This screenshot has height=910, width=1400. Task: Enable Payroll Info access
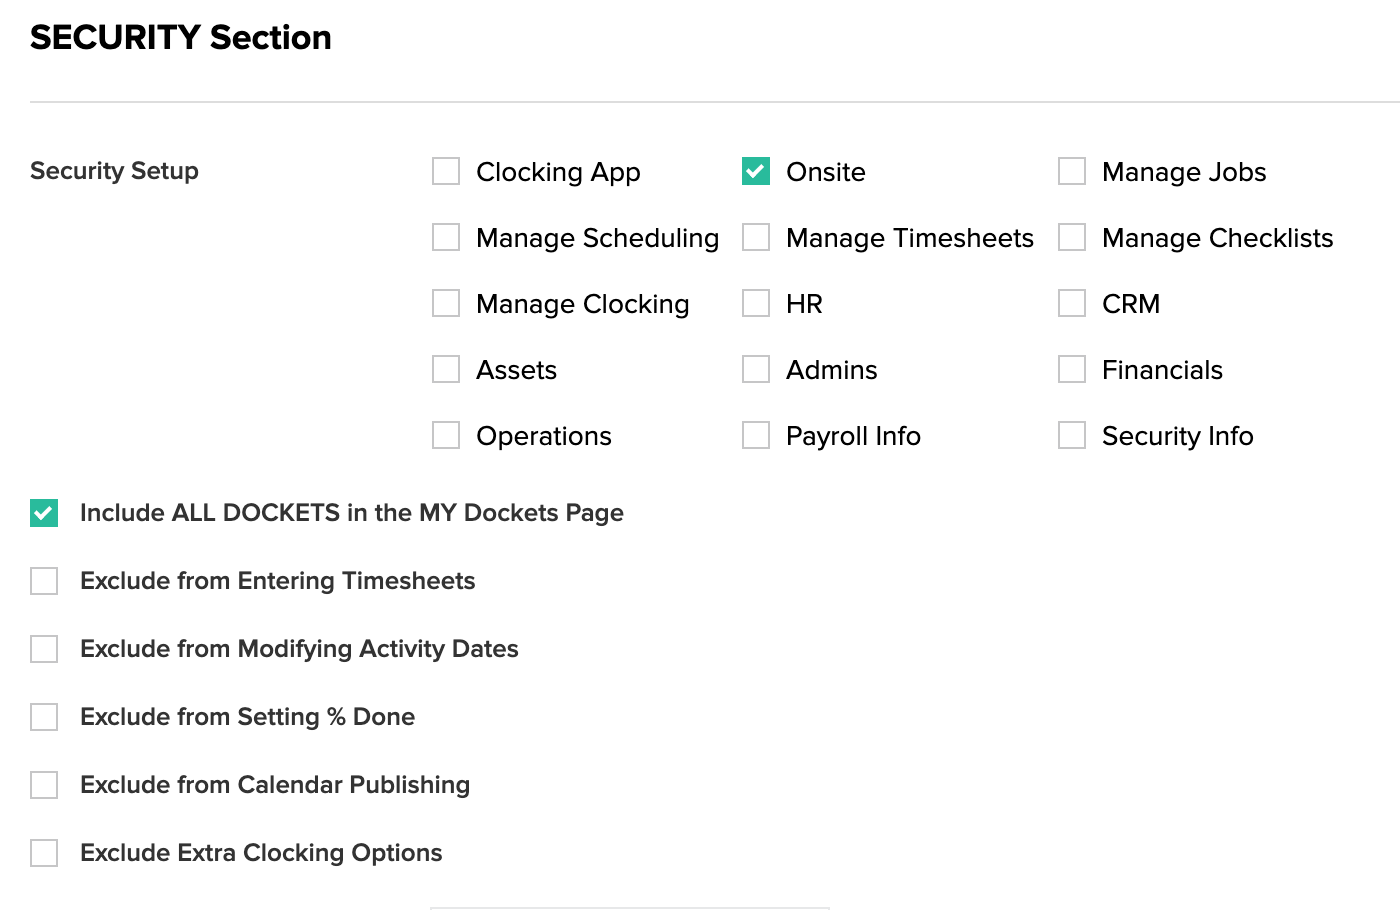pos(756,435)
